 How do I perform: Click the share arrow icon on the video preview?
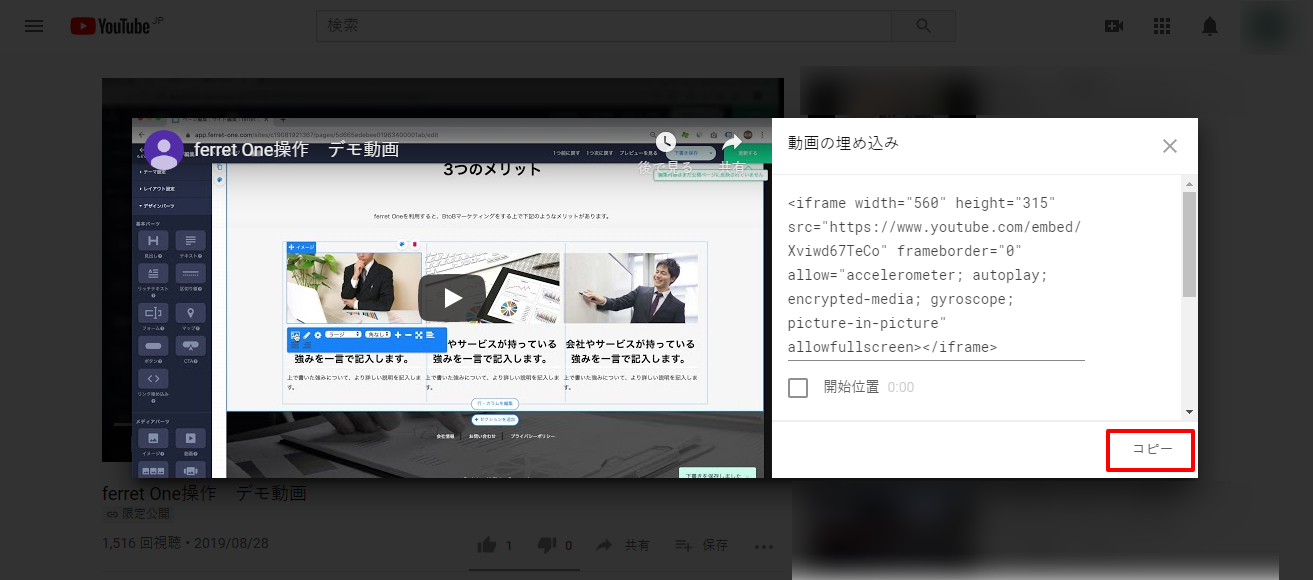coord(732,142)
